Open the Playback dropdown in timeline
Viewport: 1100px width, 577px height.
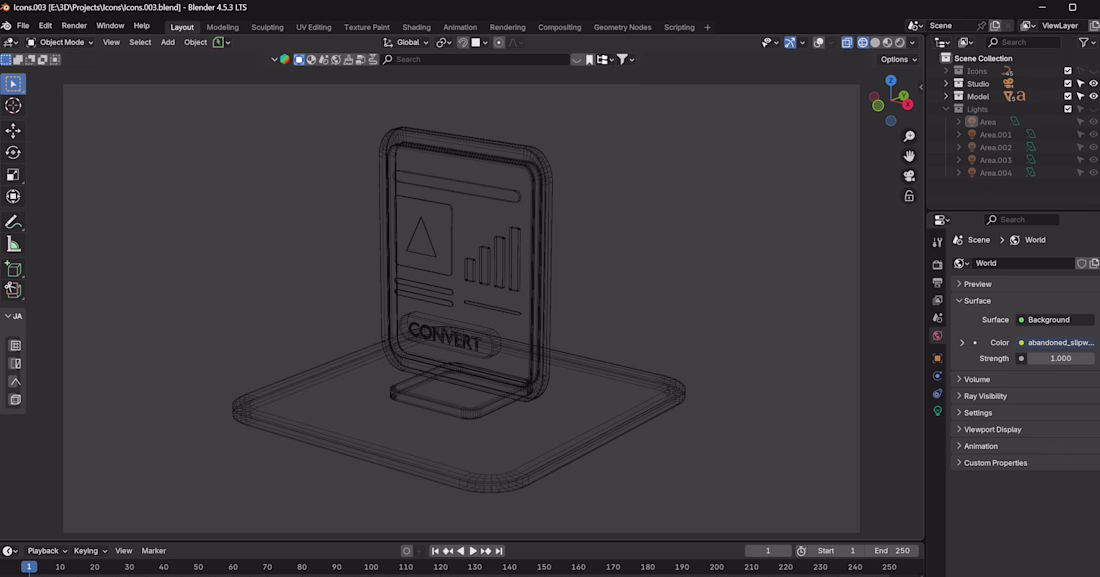(47, 551)
